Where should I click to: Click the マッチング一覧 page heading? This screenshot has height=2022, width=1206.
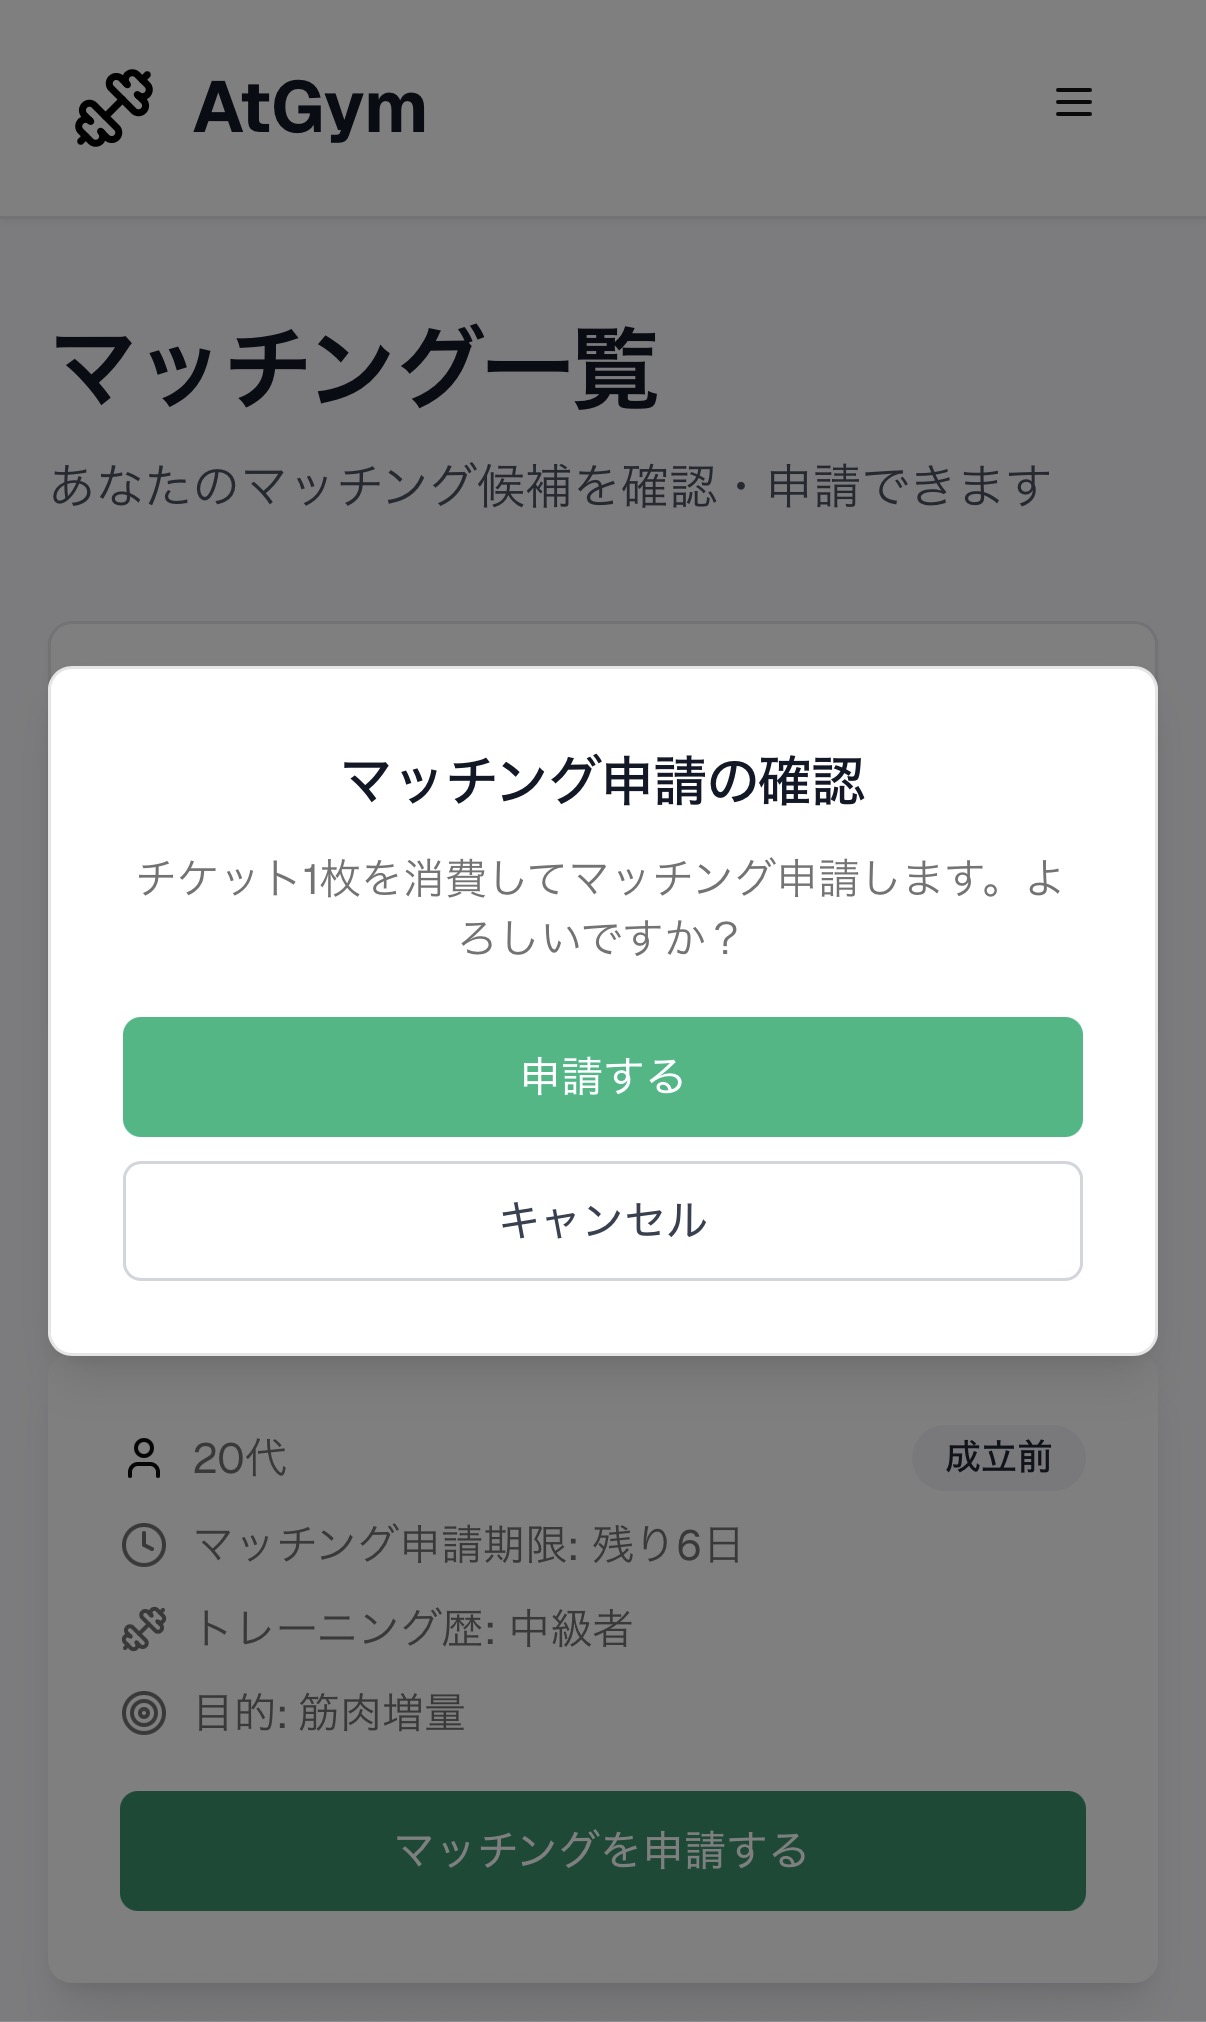(x=355, y=369)
